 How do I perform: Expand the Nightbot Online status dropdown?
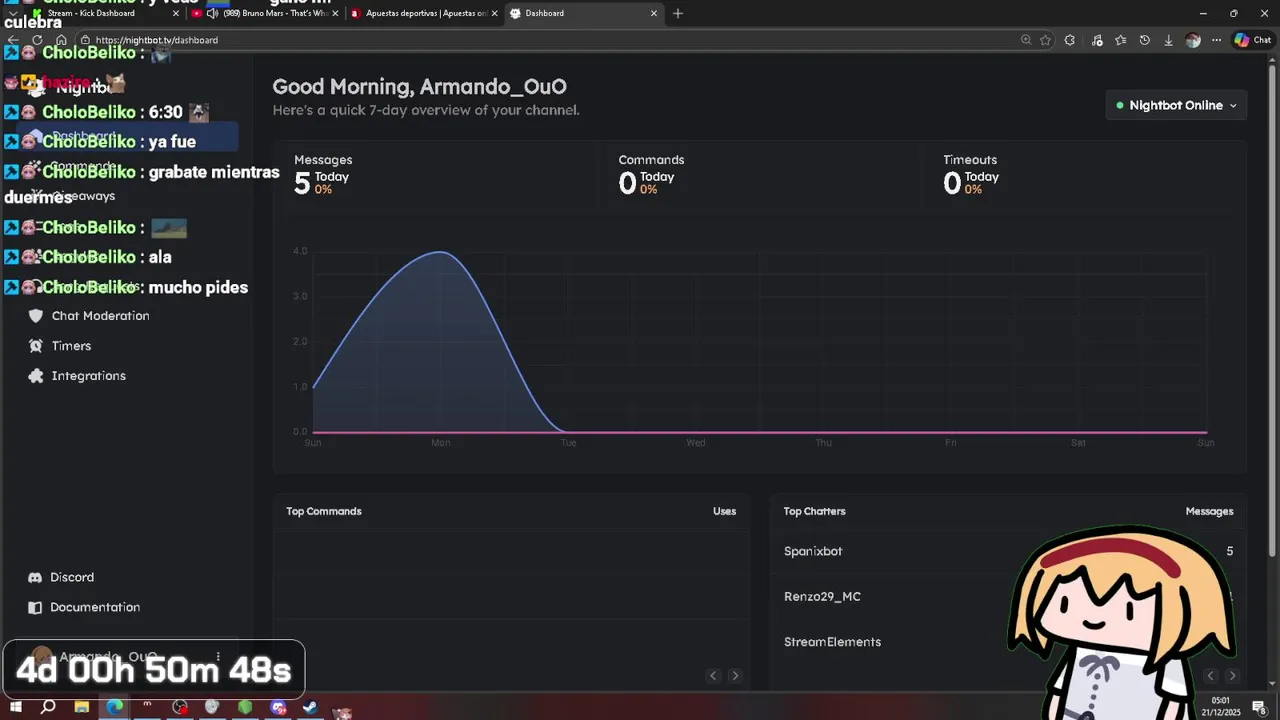tap(1176, 105)
